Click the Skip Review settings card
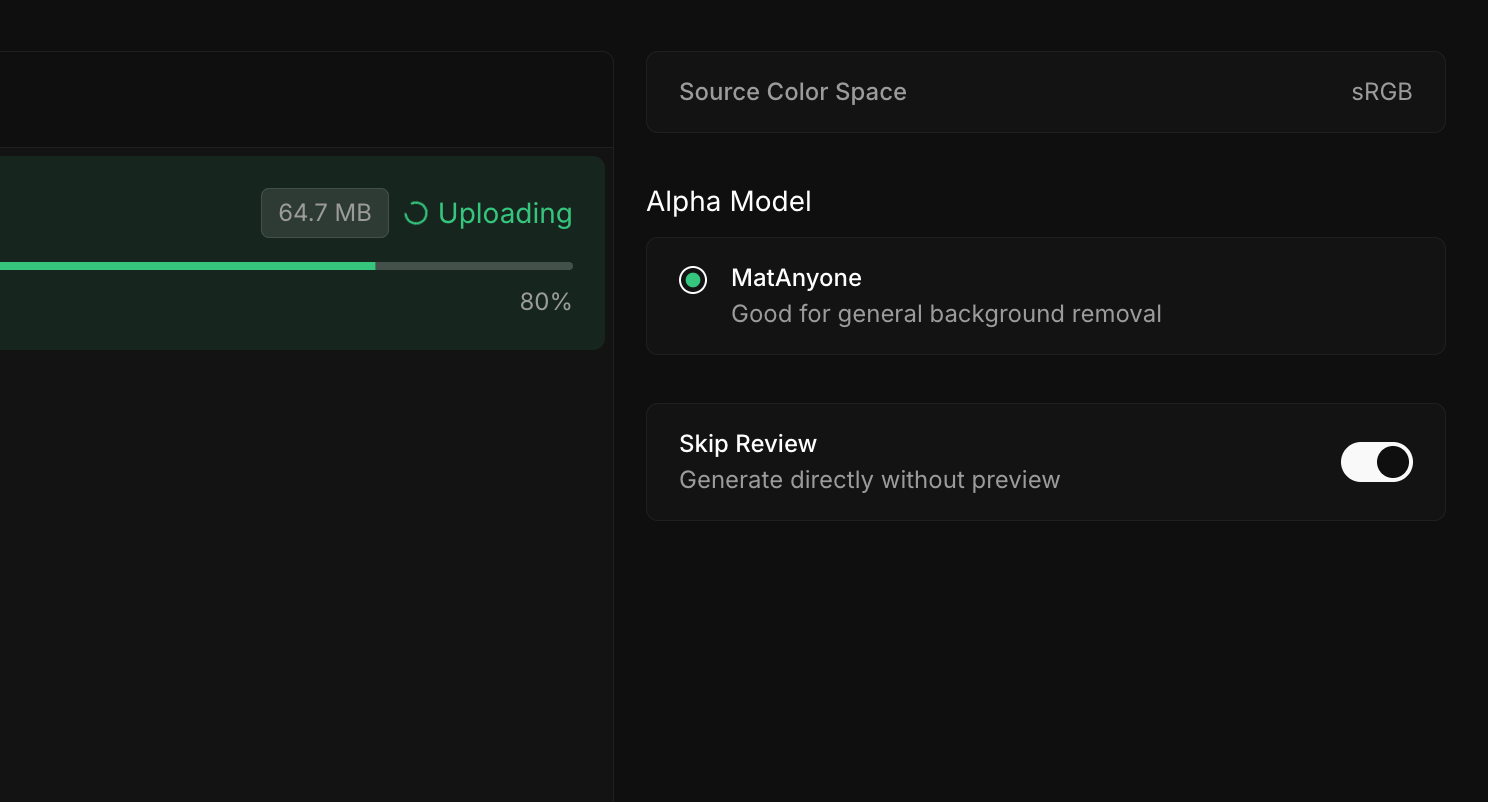 coord(1046,461)
